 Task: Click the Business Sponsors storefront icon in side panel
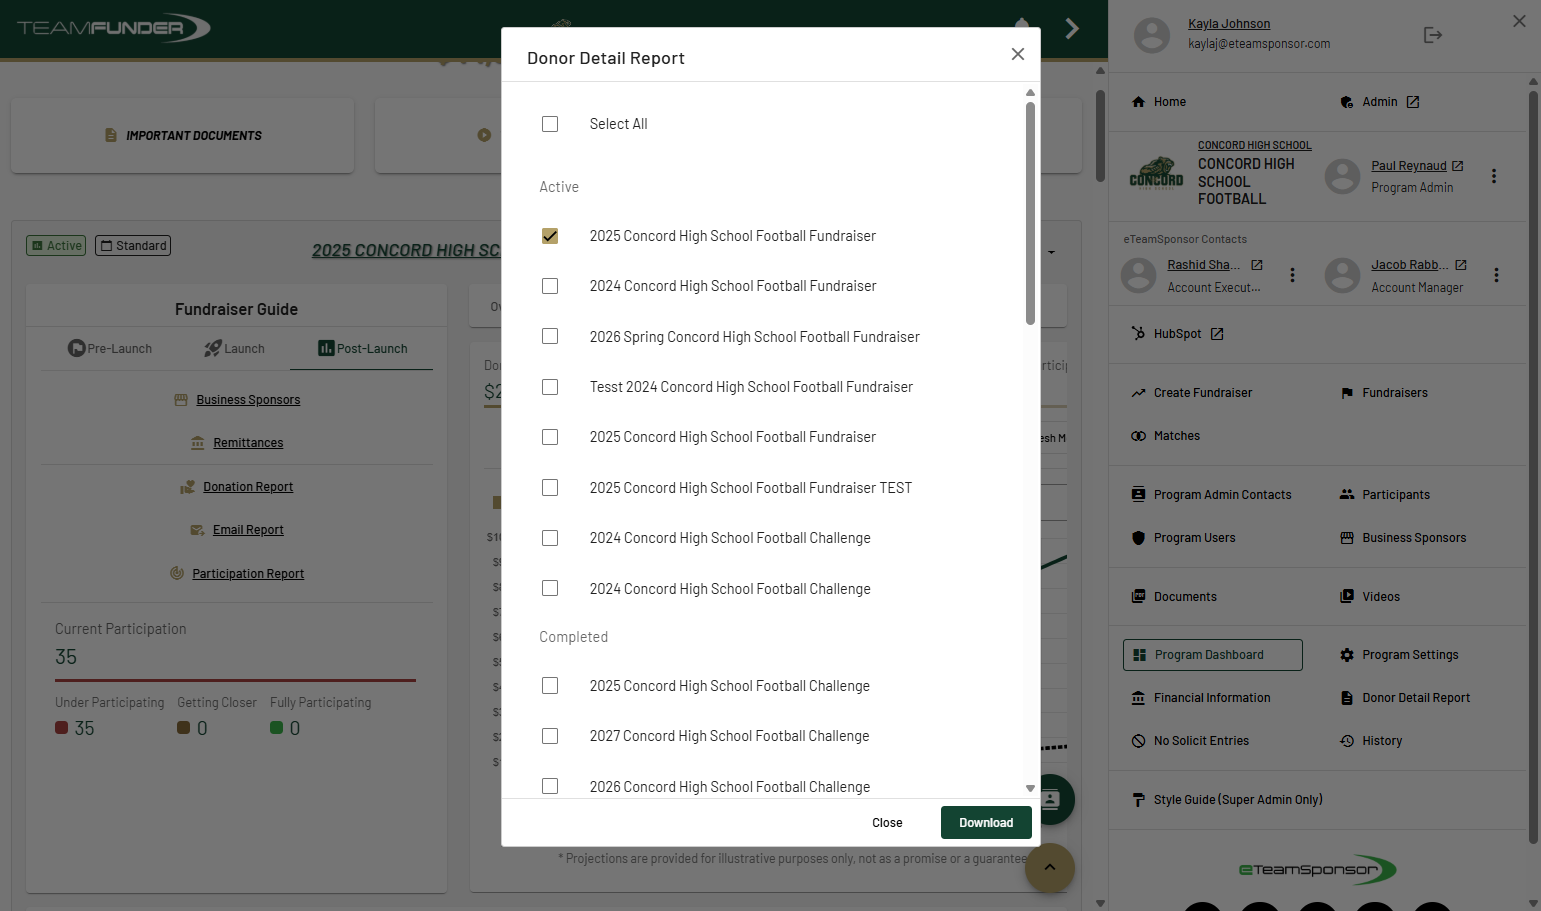(x=1347, y=538)
